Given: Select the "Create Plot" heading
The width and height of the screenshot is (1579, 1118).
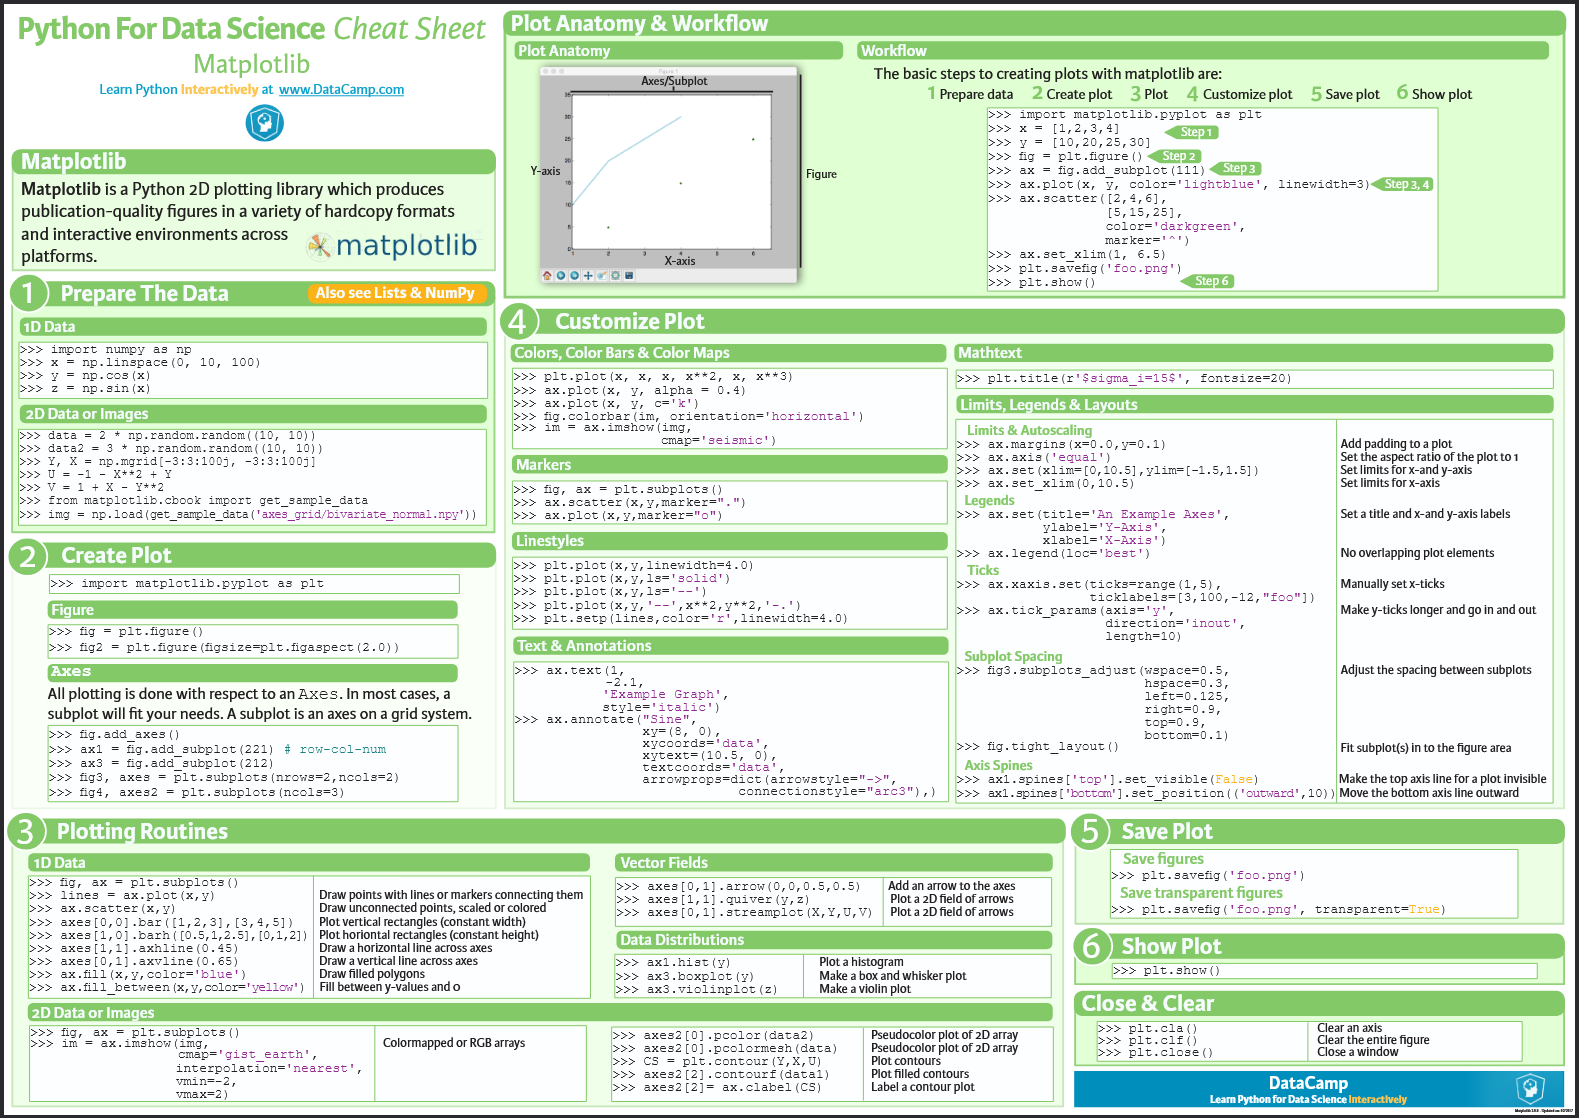Looking at the screenshot, I should pos(116,555).
